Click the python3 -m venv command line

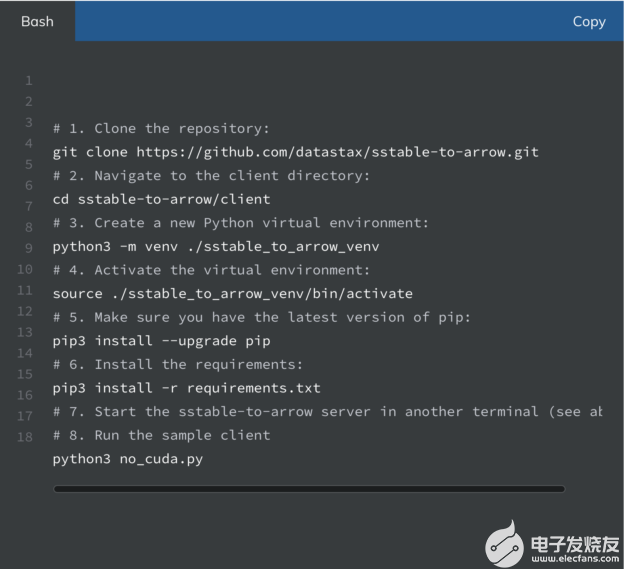pyautogui.click(x=215, y=246)
